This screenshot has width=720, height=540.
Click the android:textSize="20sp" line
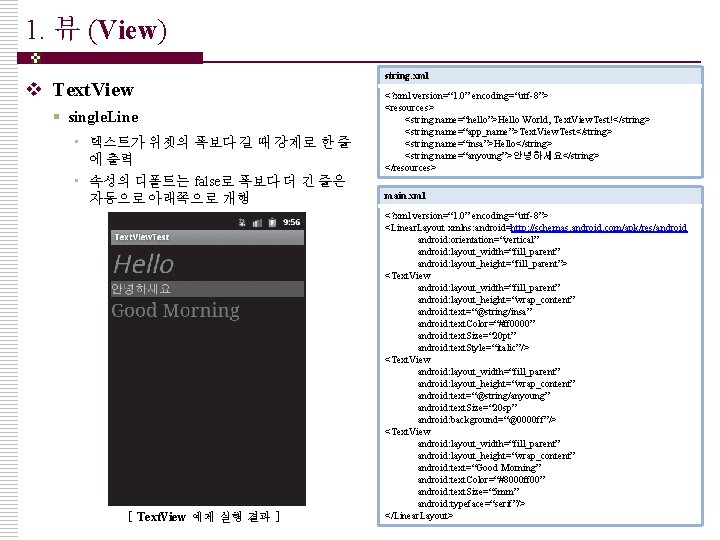(x=467, y=408)
